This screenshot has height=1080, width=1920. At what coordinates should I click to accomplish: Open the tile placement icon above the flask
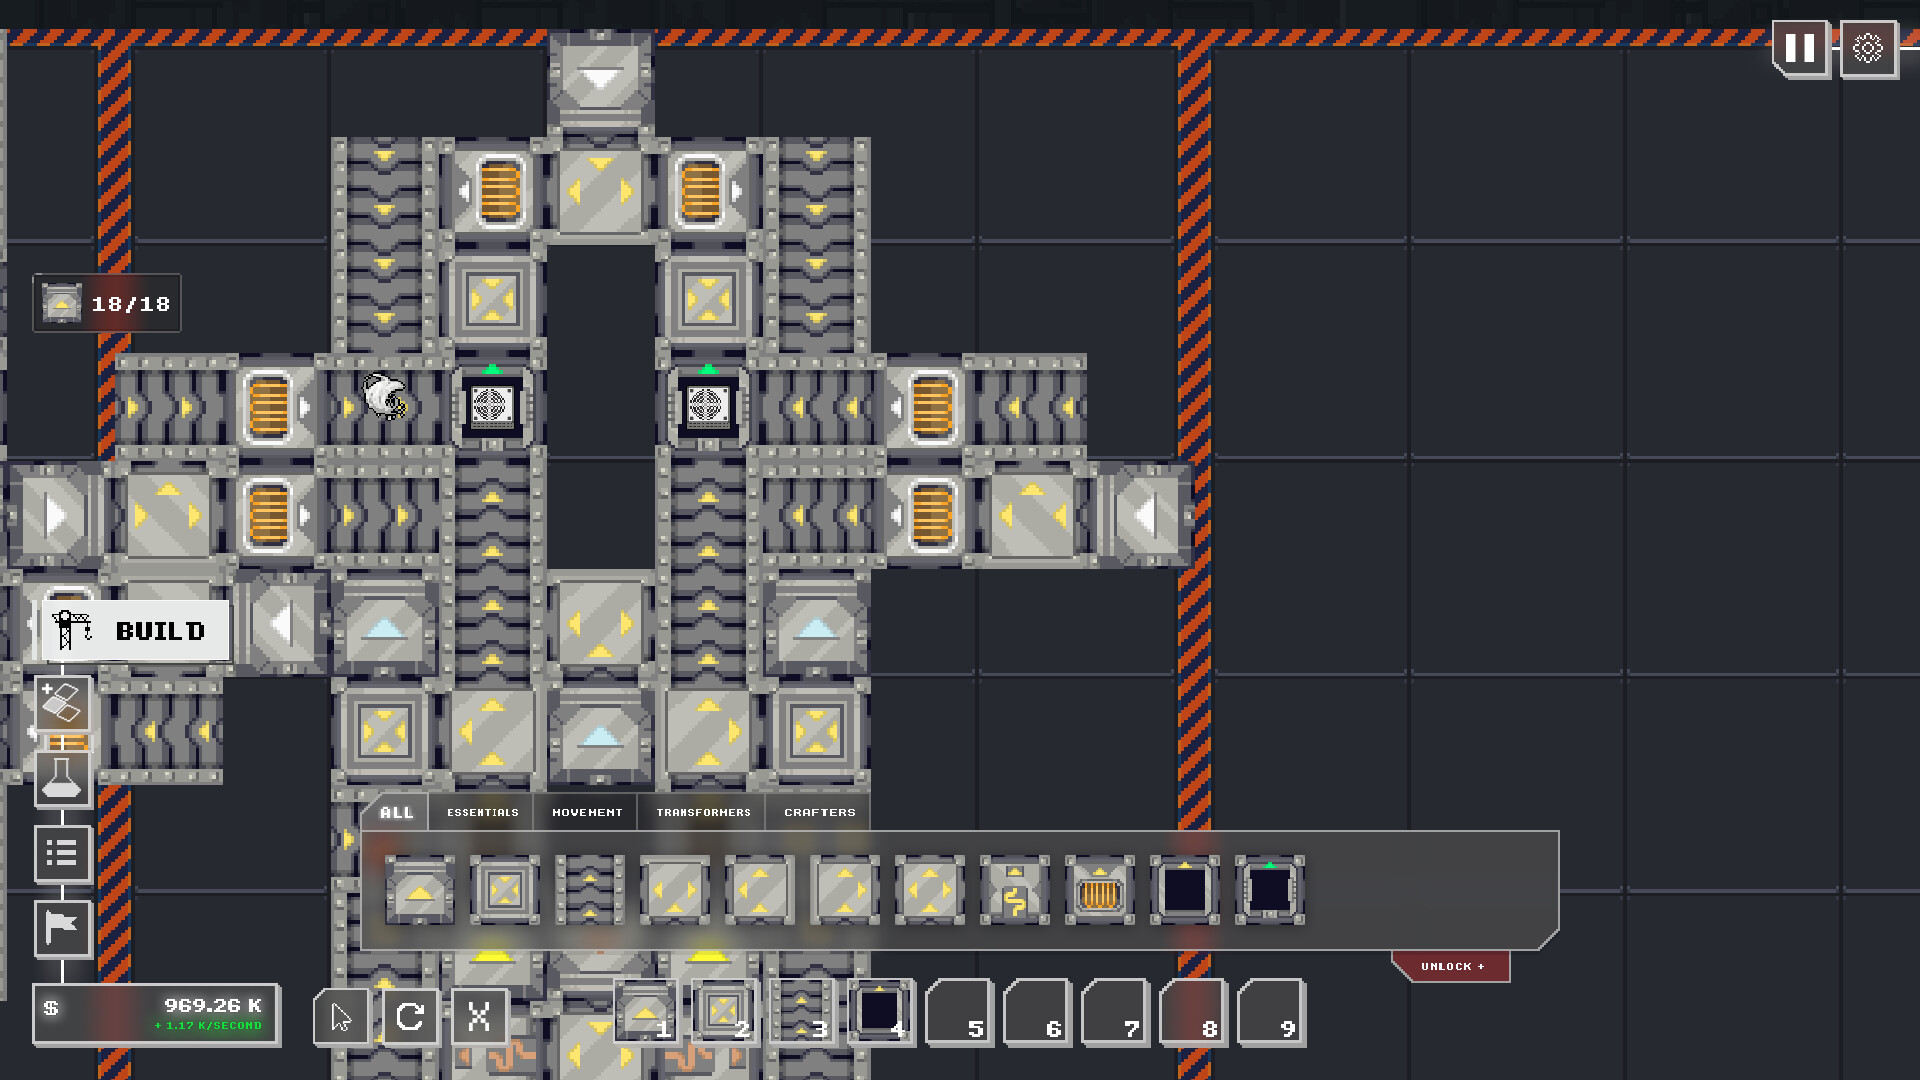[x=63, y=703]
